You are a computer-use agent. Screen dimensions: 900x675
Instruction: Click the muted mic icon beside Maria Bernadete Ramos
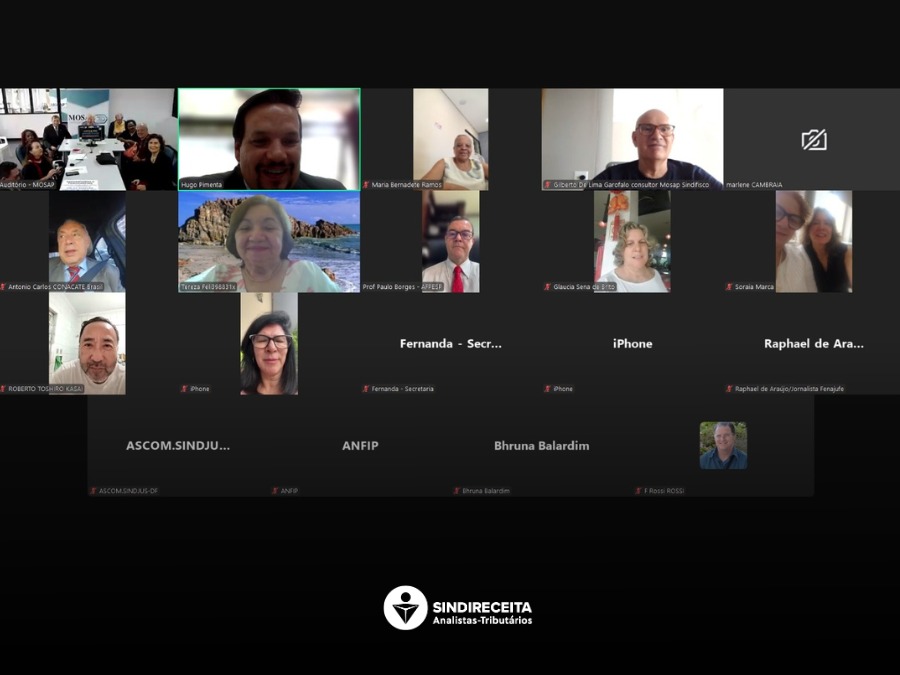tap(366, 185)
